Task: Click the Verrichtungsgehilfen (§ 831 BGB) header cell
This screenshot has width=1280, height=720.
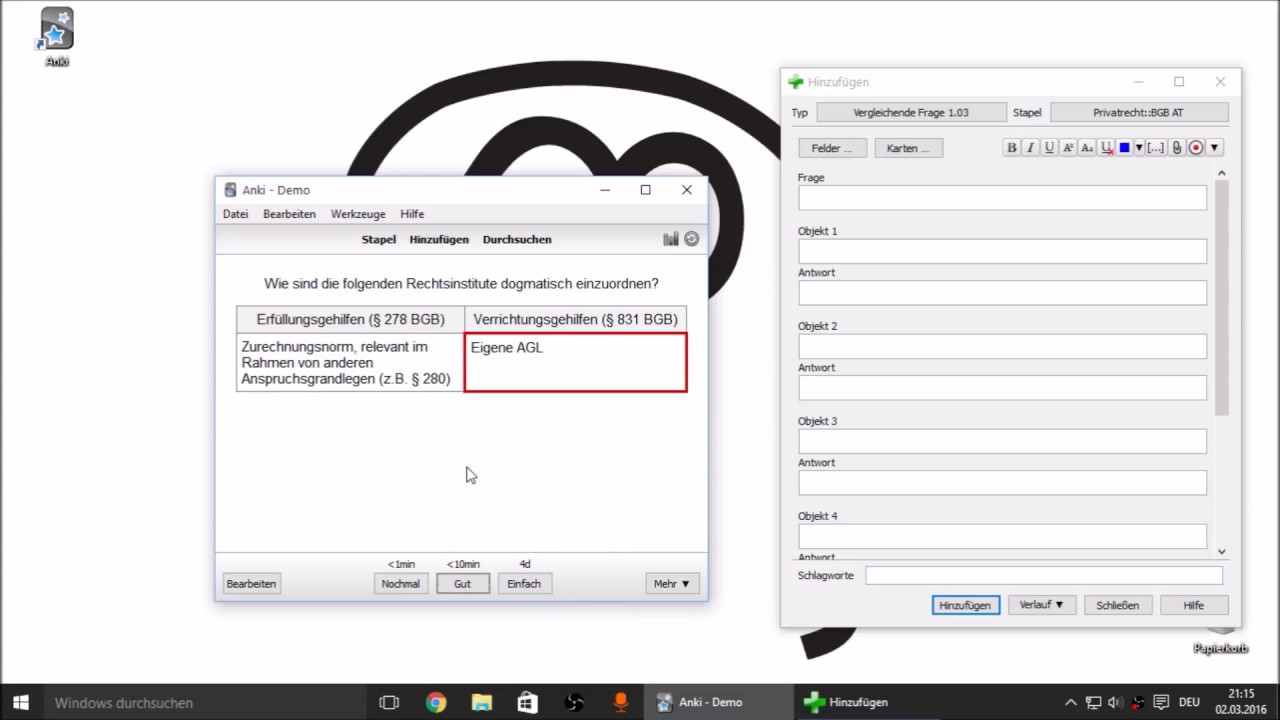Action: click(x=576, y=320)
